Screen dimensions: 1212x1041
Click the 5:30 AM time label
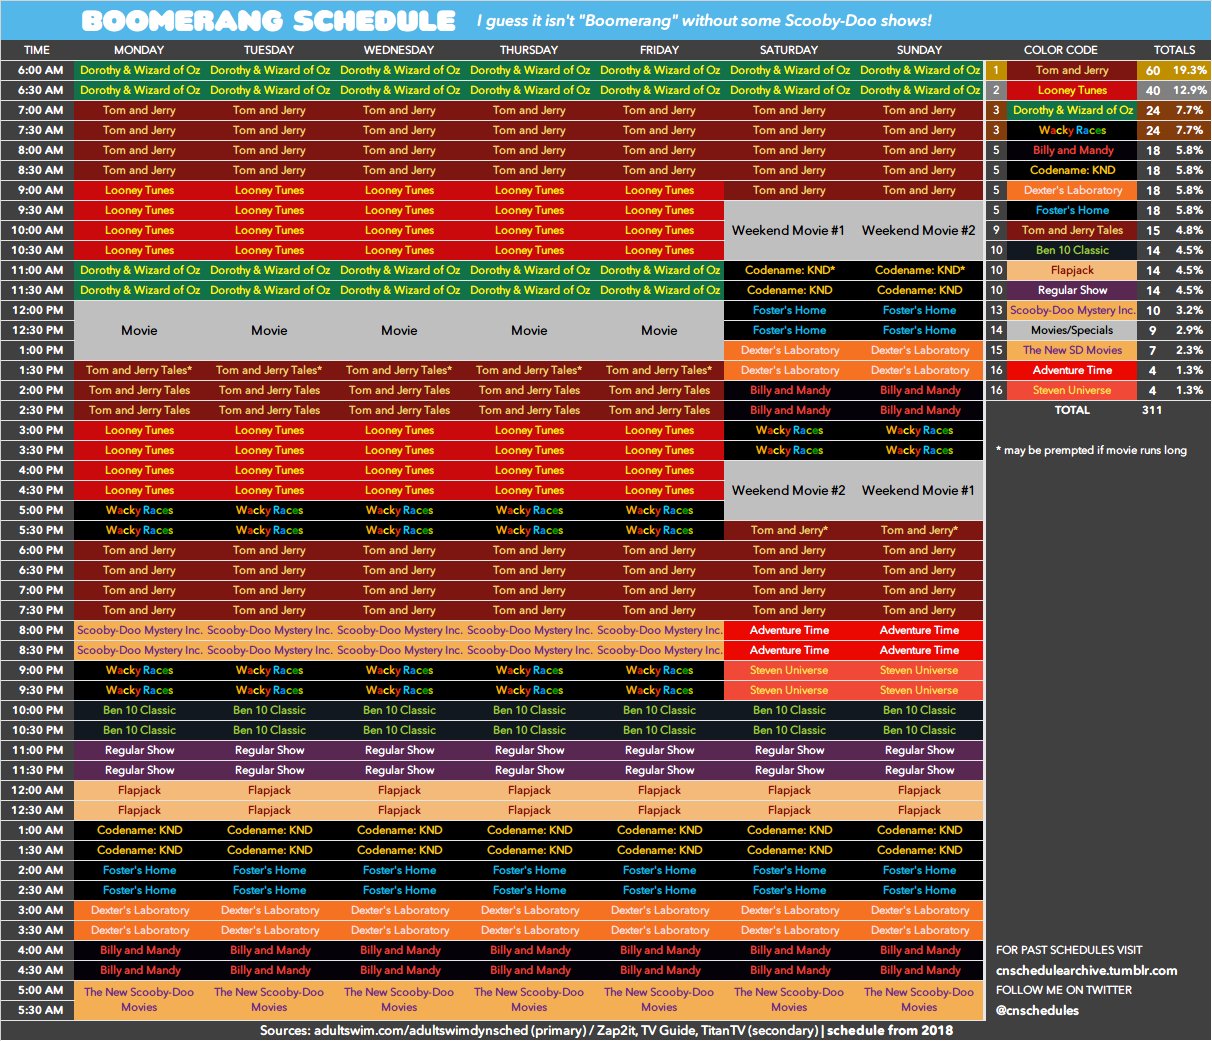37,1010
